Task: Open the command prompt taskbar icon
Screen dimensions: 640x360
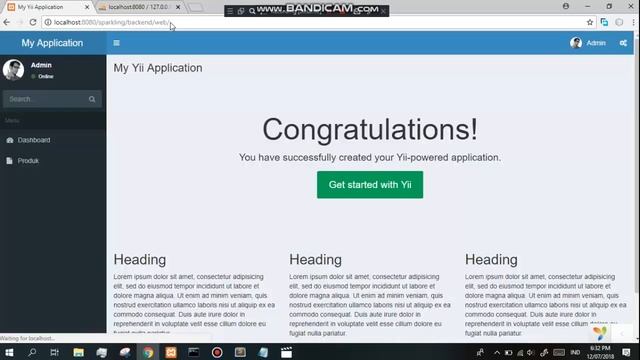Action: pyautogui.click(x=194, y=352)
